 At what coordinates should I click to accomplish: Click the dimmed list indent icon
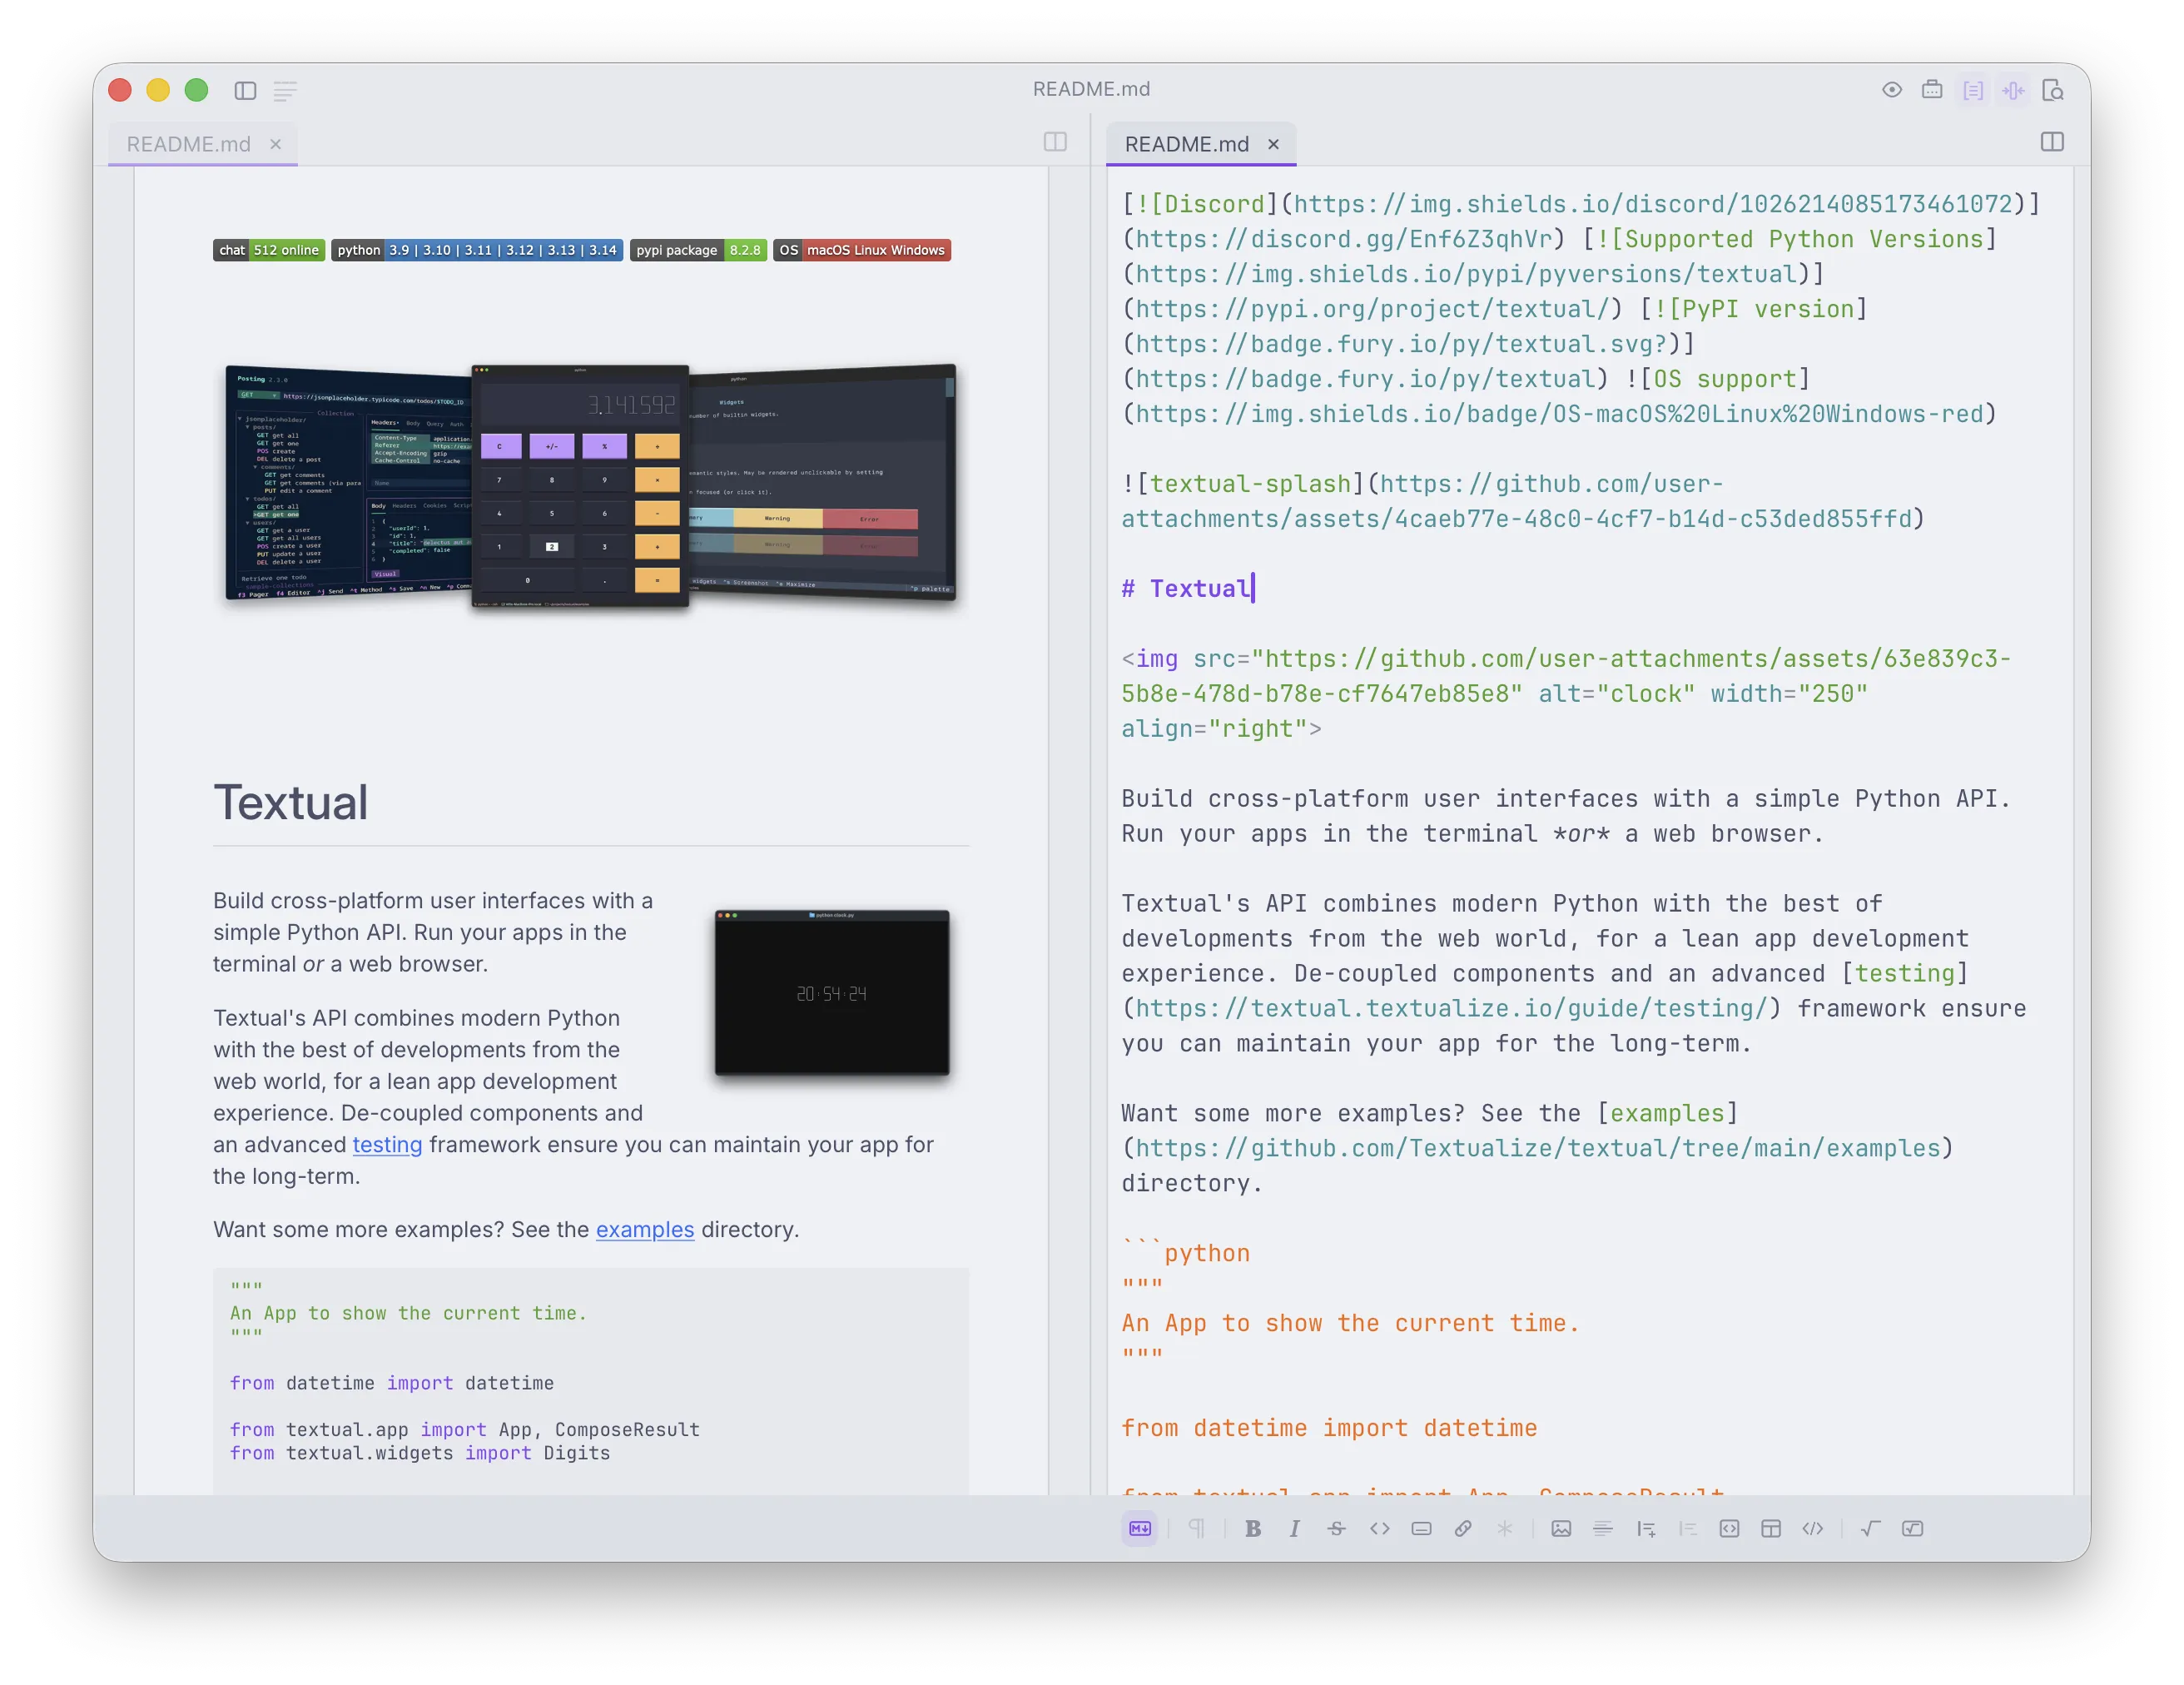point(1688,1528)
